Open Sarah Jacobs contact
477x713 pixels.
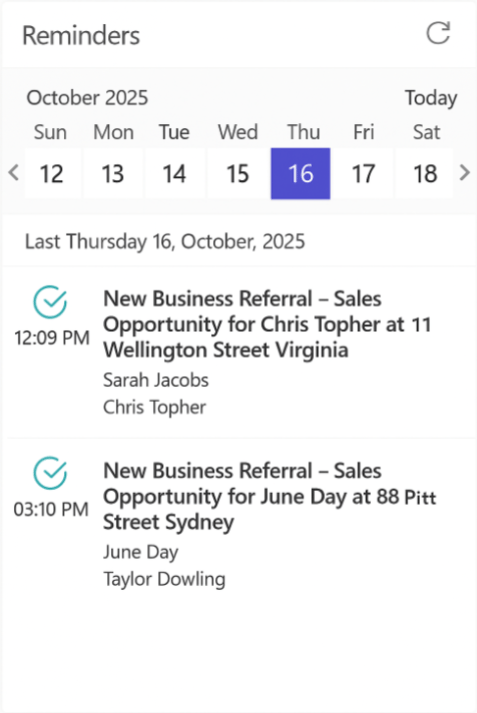[x=156, y=380]
